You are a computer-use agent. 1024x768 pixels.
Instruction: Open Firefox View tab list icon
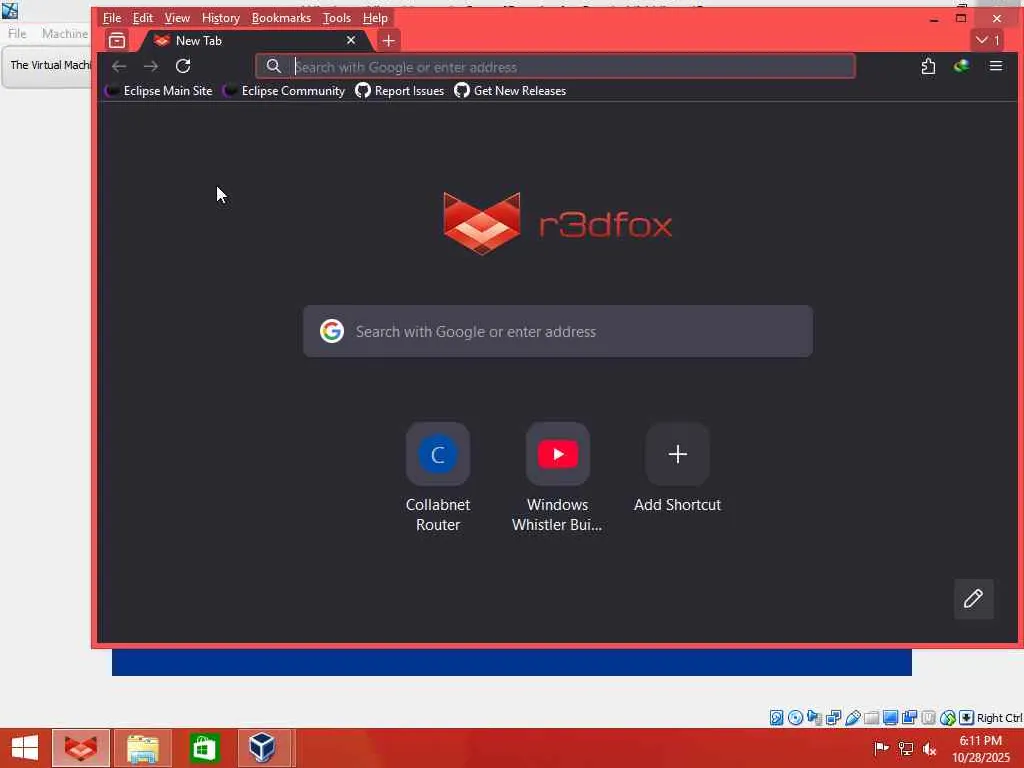coord(117,40)
